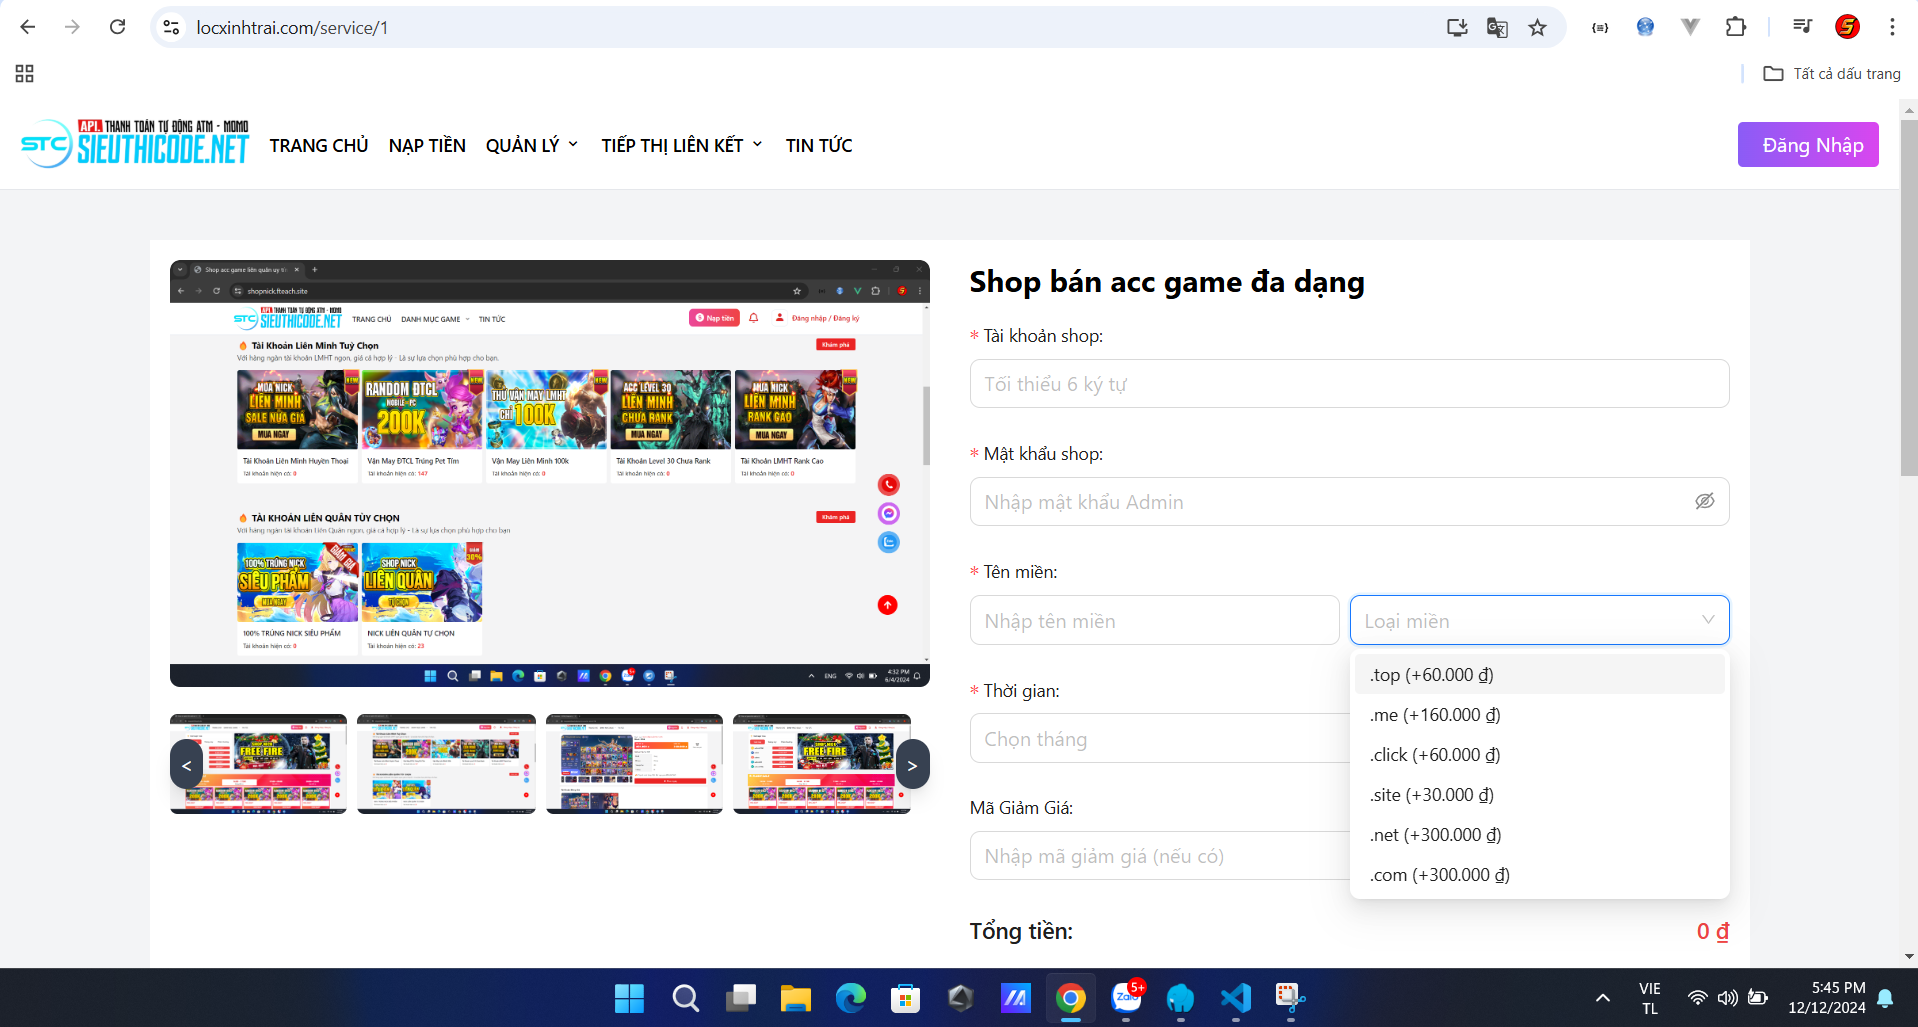Open the browser extensions puzzle icon

pyautogui.click(x=1736, y=27)
